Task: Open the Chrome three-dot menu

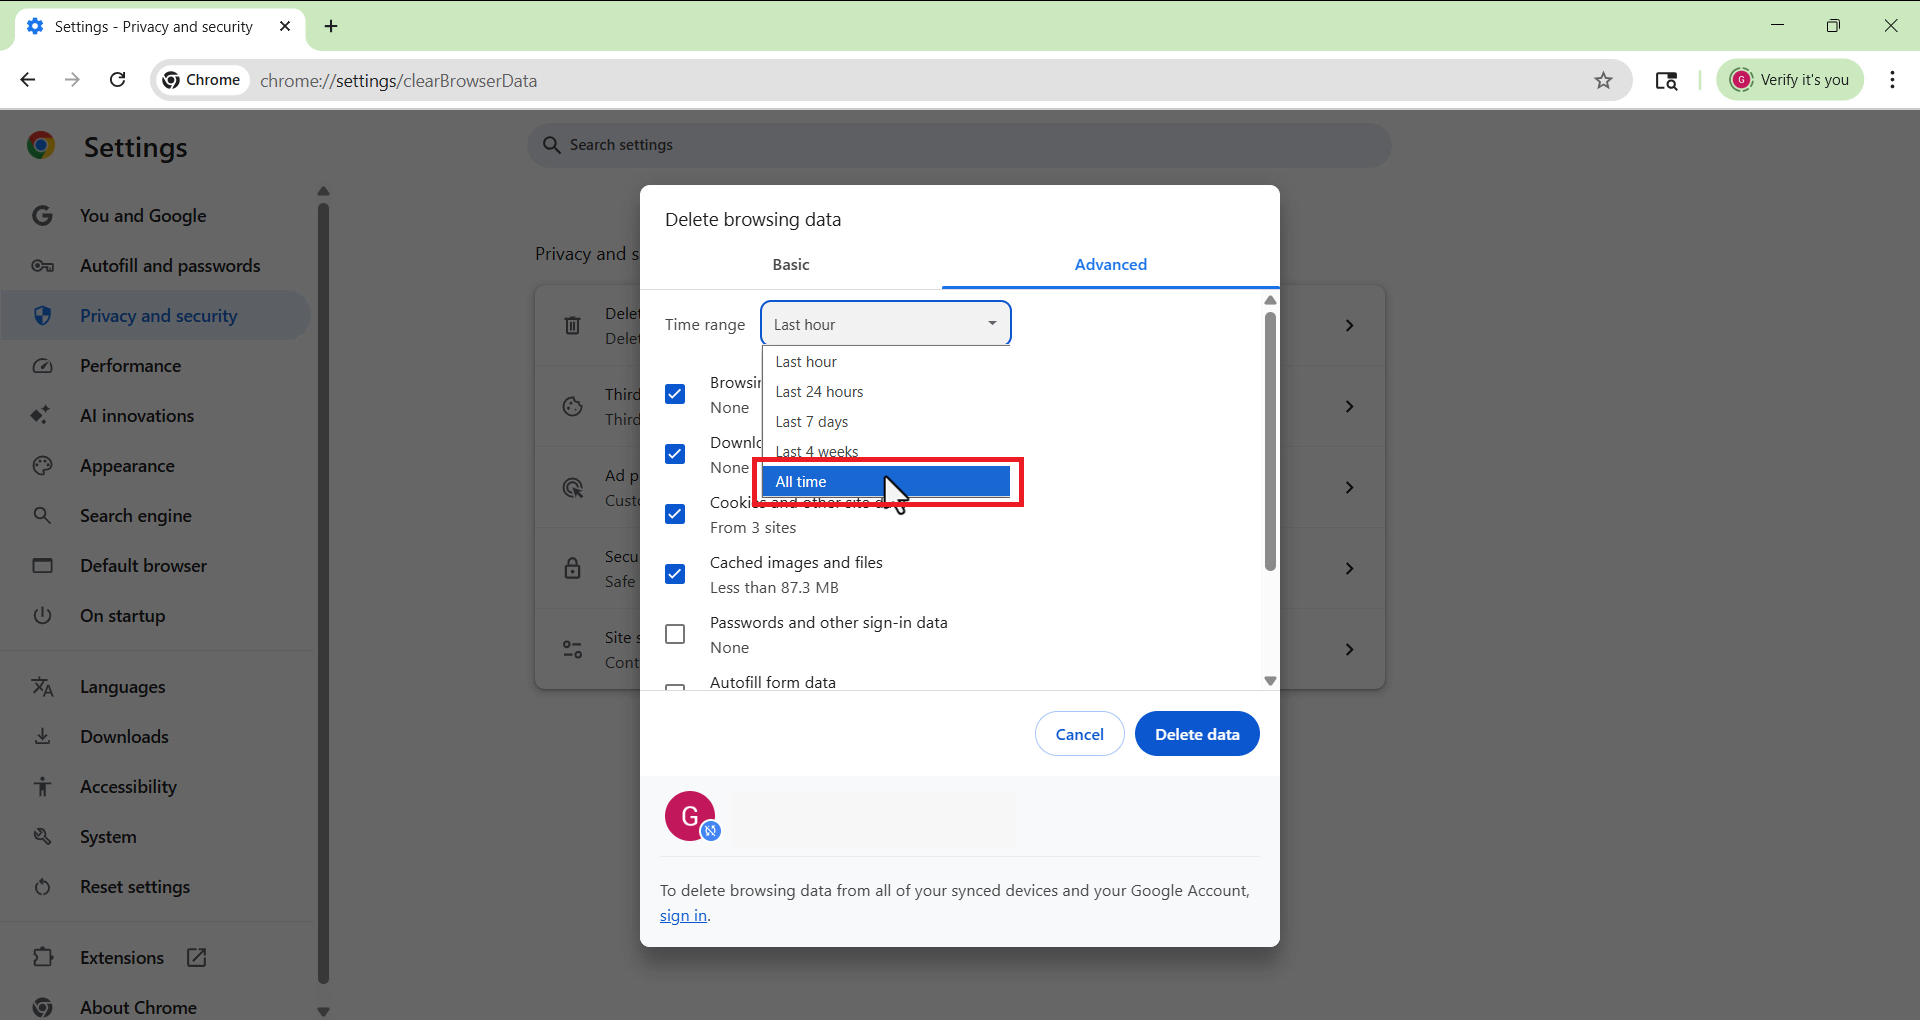Action: (x=1892, y=80)
